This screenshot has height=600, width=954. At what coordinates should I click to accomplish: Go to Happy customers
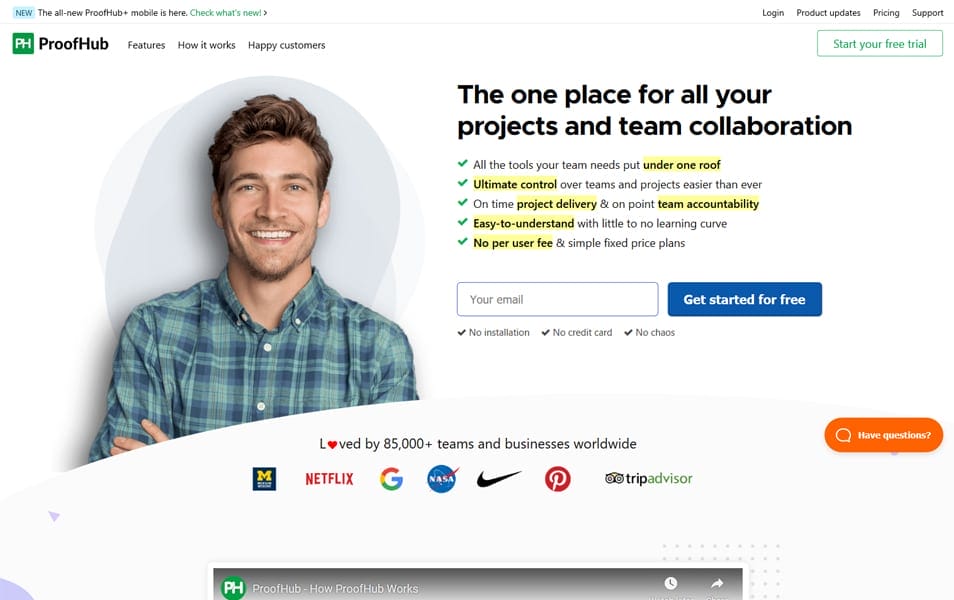pyautogui.click(x=286, y=45)
